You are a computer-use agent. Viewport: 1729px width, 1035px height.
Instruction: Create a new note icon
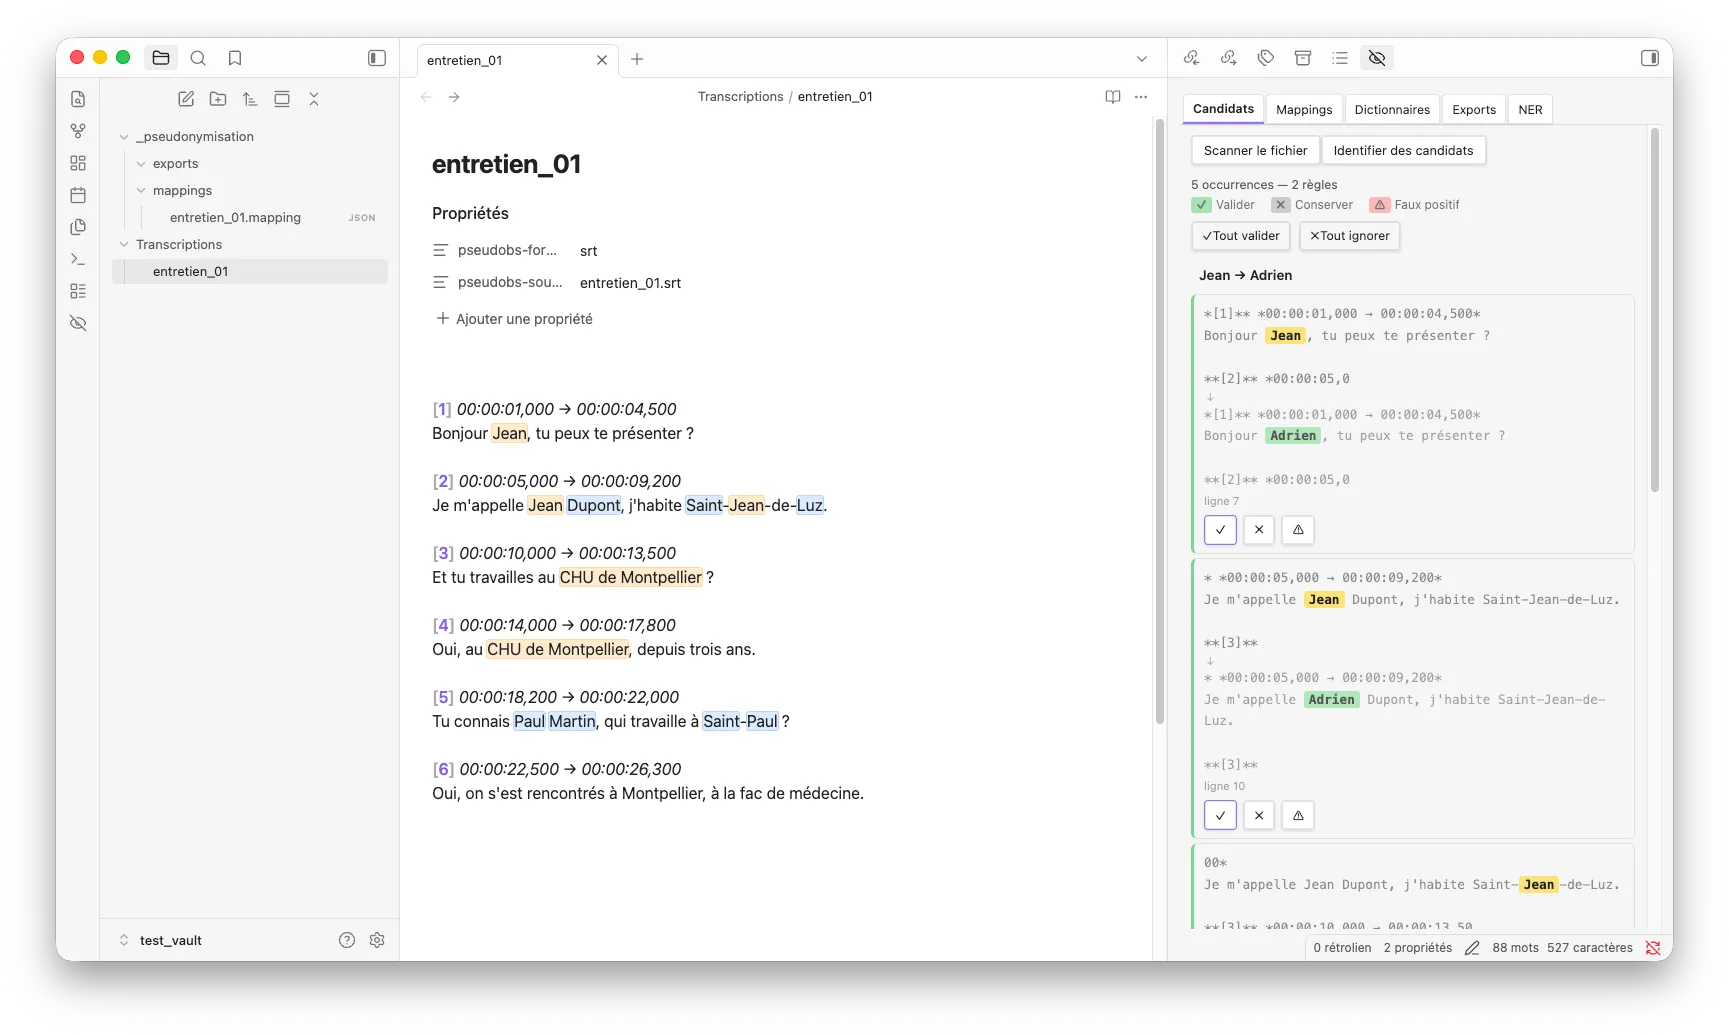(186, 99)
